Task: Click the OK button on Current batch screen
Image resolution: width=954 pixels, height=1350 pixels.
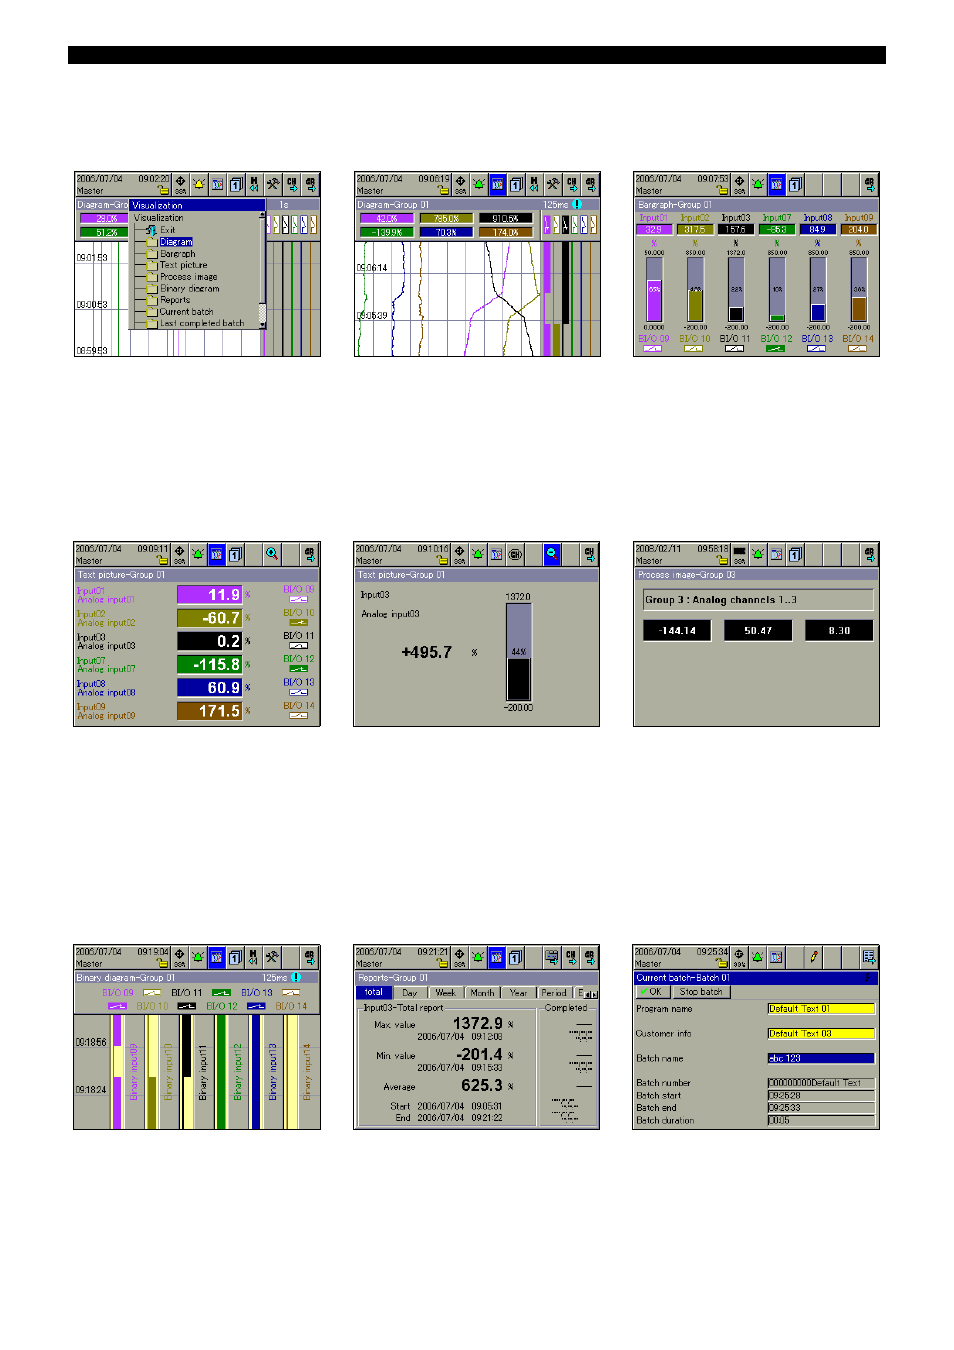Action: click(x=655, y=992)
